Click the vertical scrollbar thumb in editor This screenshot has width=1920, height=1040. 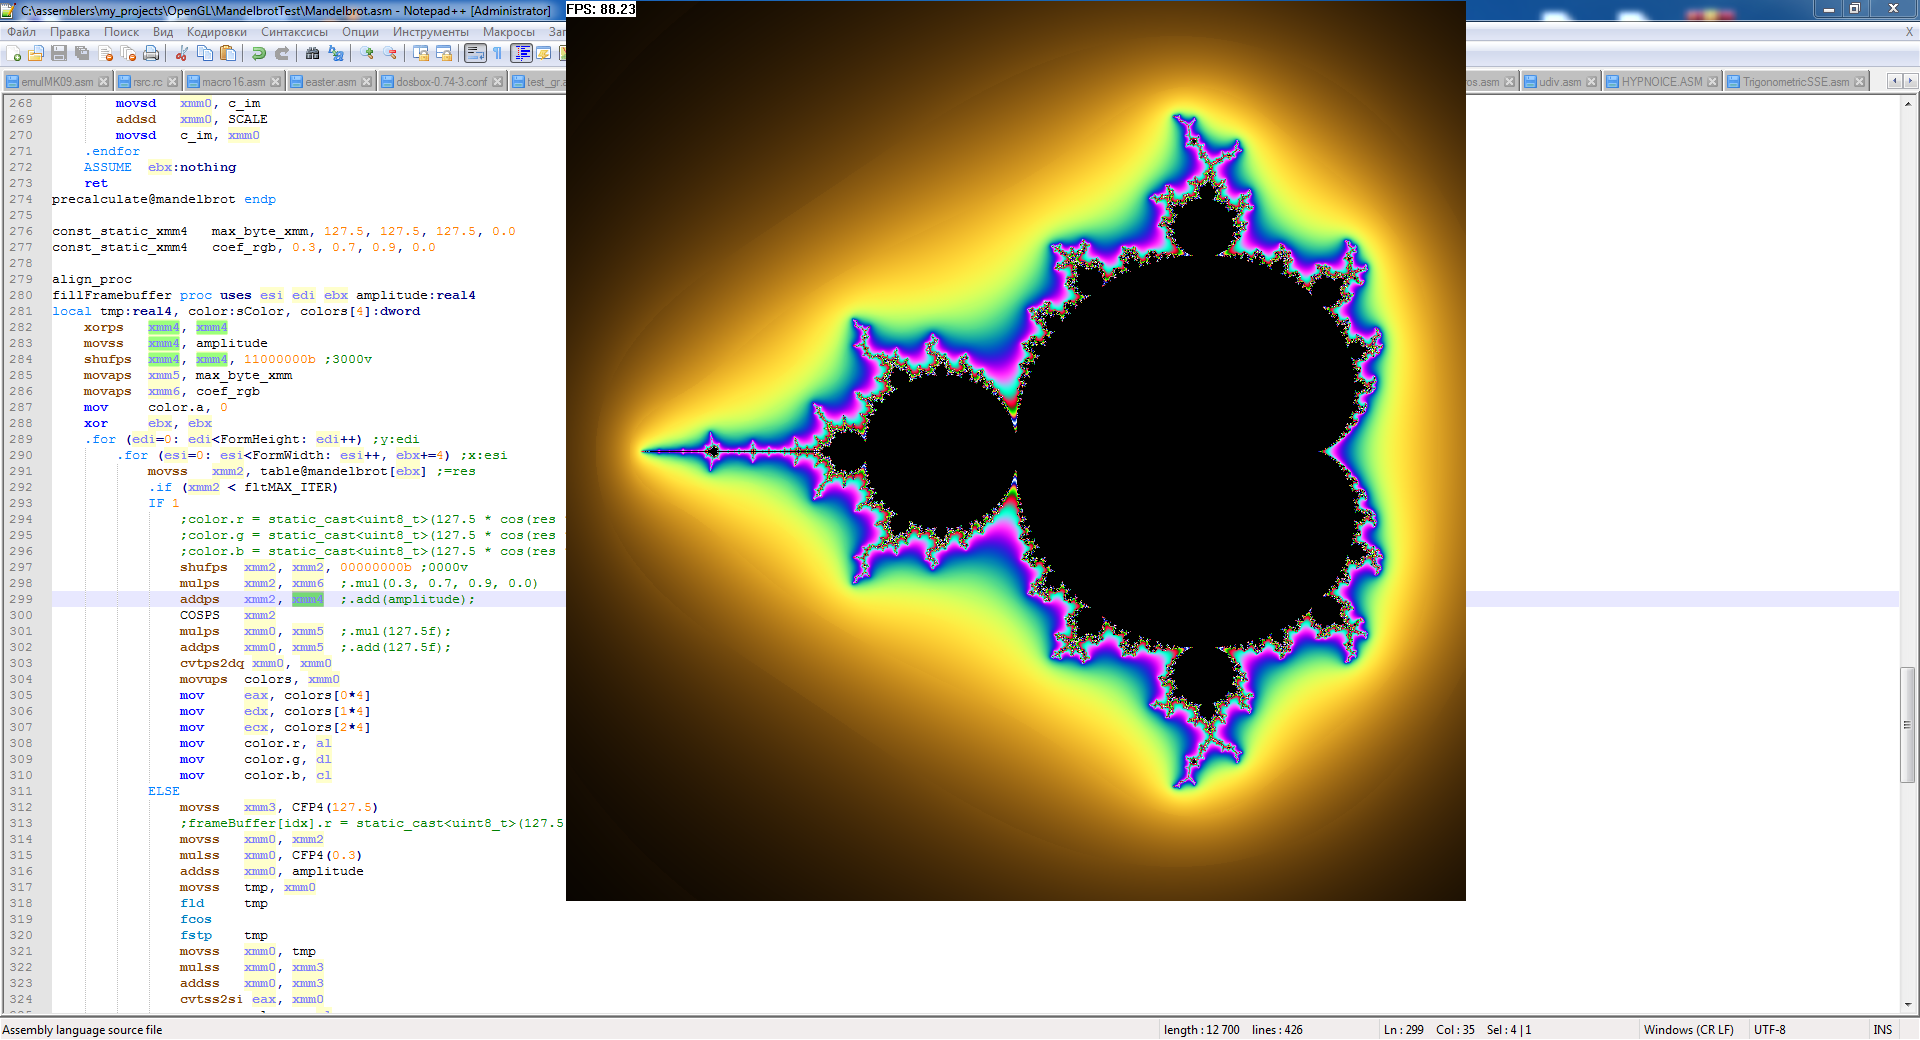(x=1907, y=724)
